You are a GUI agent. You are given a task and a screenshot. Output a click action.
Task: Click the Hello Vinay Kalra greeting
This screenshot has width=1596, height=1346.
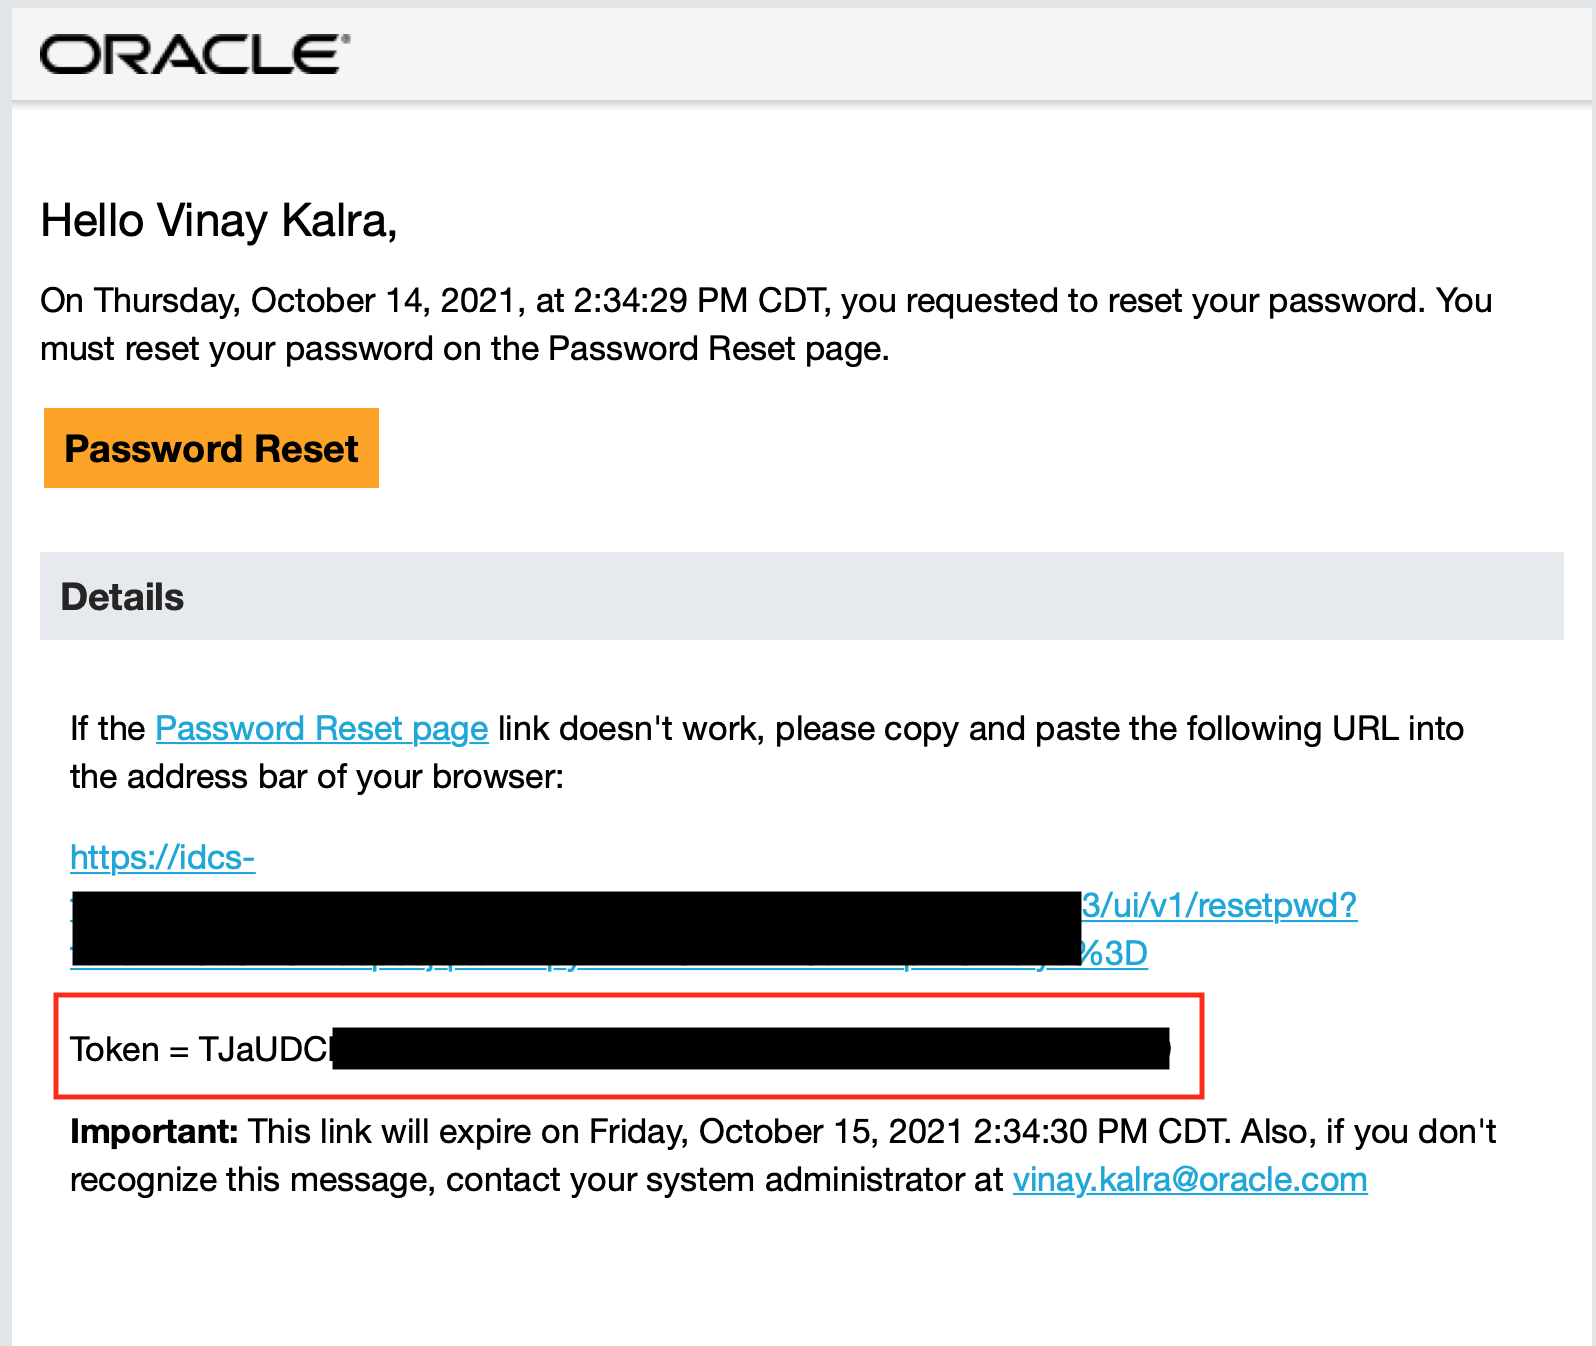tap(218, 221)
